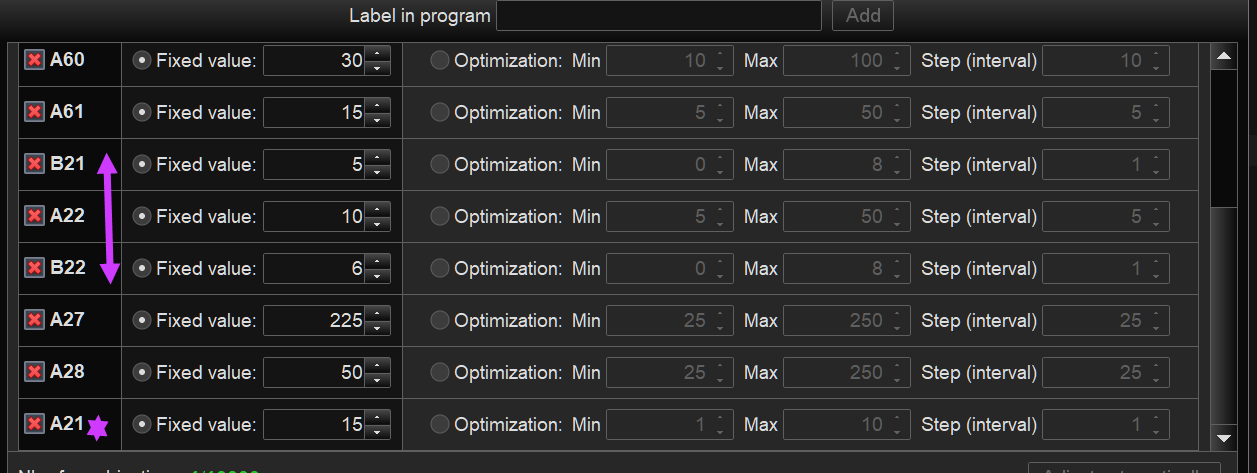Viewport: 1257px width, 473px height.
Task: Increment A28 fixed value spinner up
Action: point(377,365)
